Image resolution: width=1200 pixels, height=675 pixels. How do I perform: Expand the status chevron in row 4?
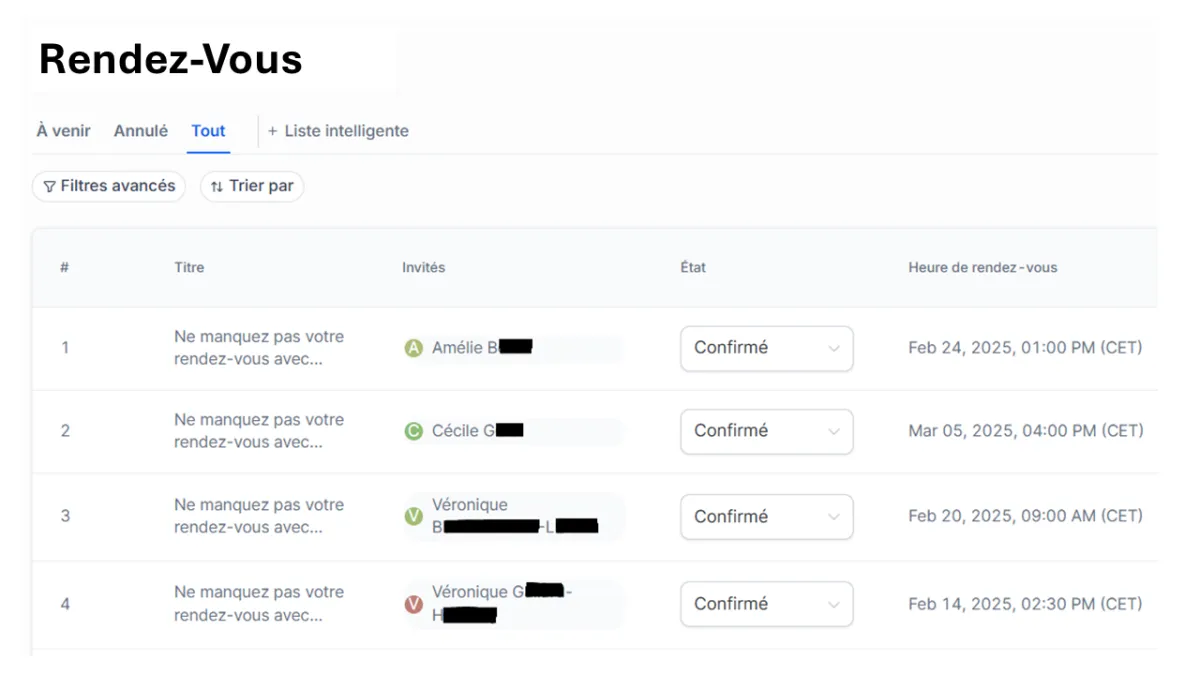click(834, 605)
